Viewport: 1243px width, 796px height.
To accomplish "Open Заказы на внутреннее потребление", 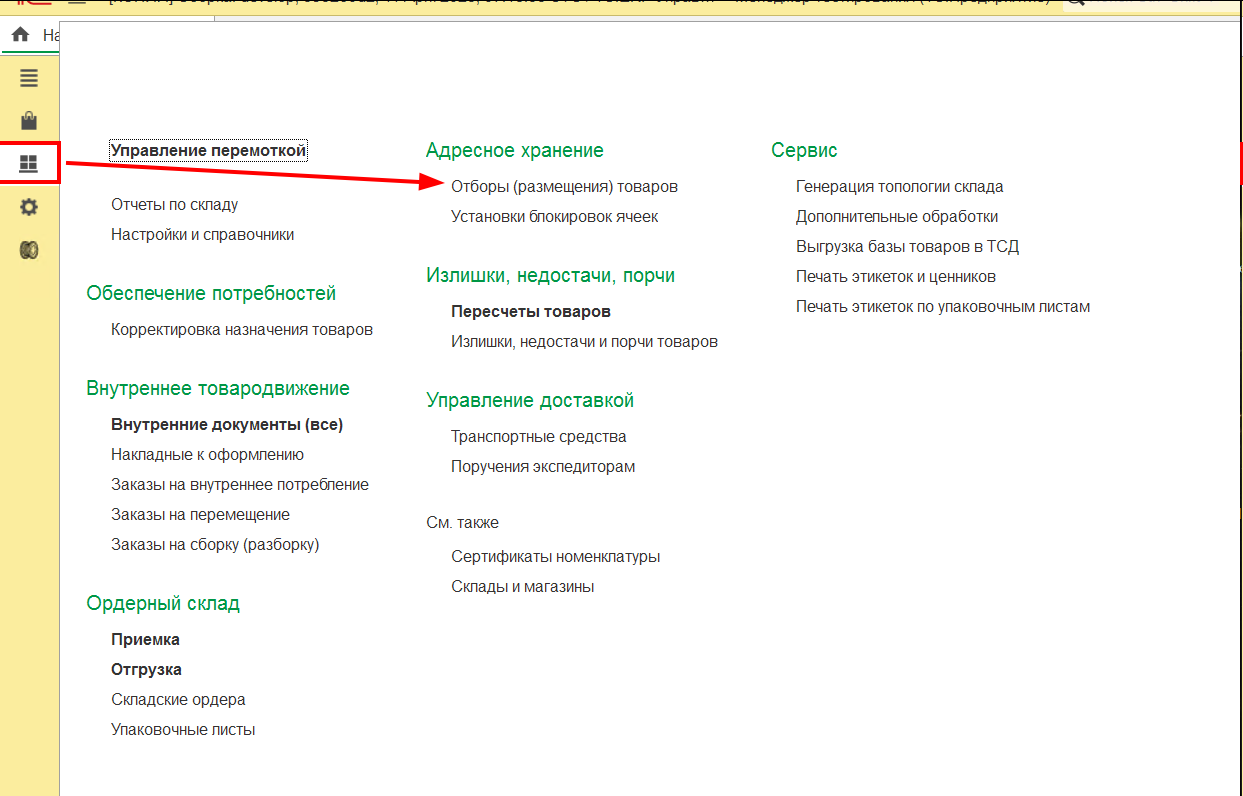I will pos(240,485).
